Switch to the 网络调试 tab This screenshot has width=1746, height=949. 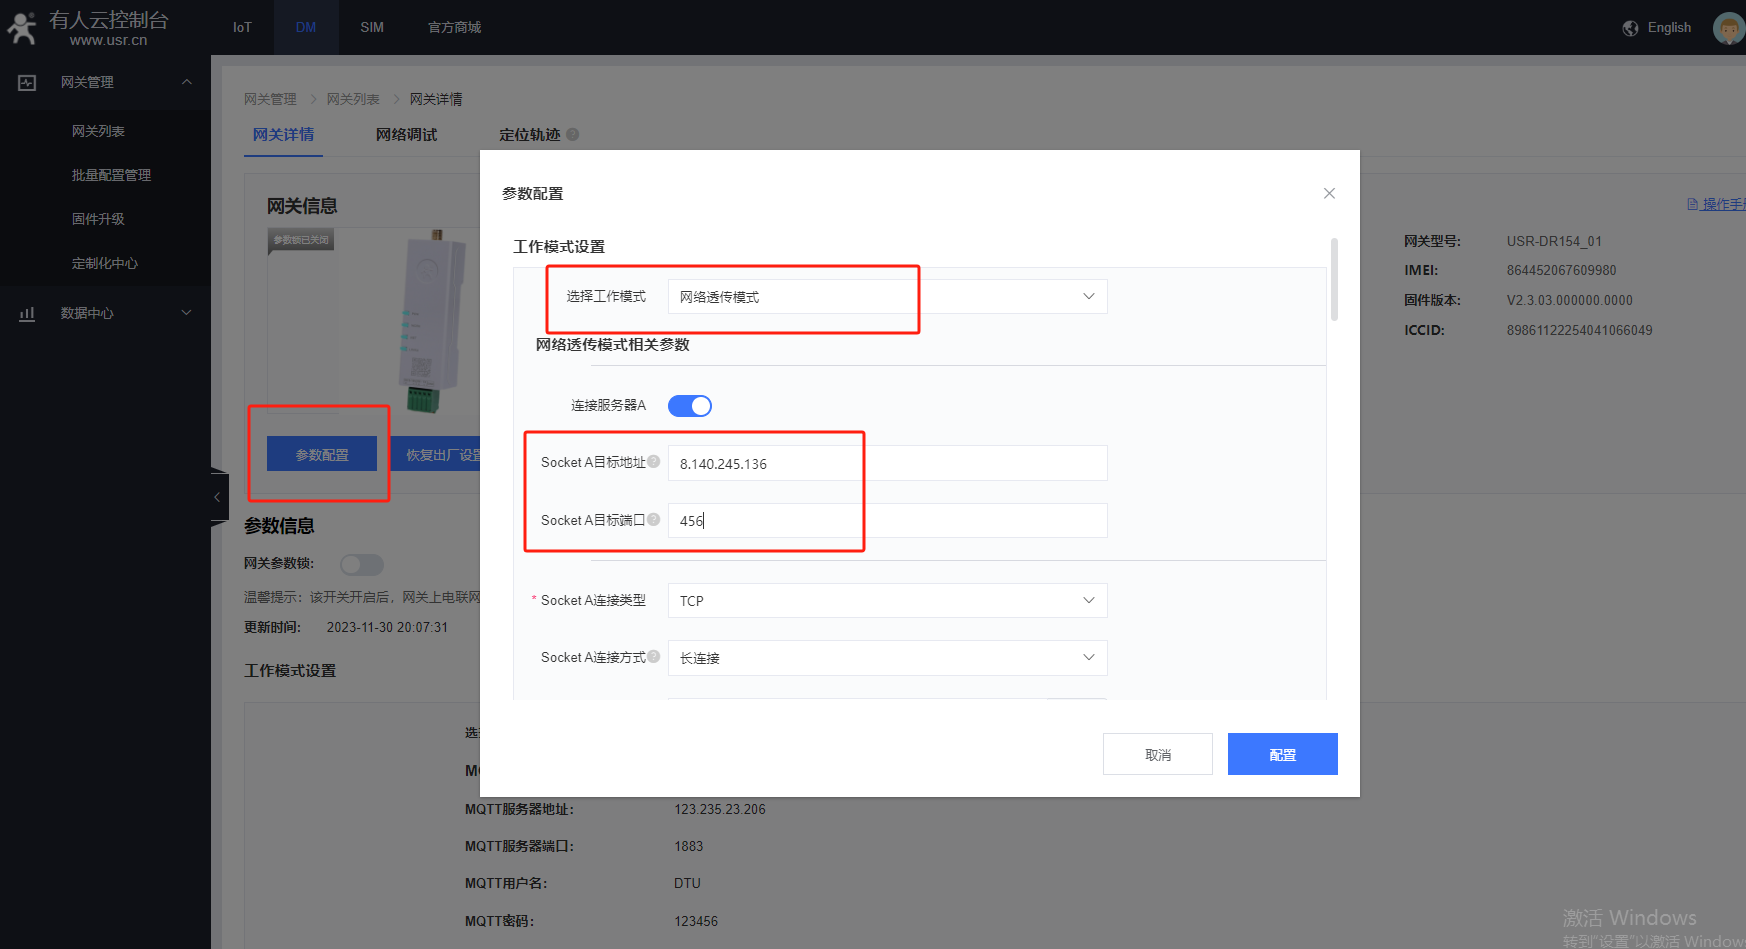(406, 135)
